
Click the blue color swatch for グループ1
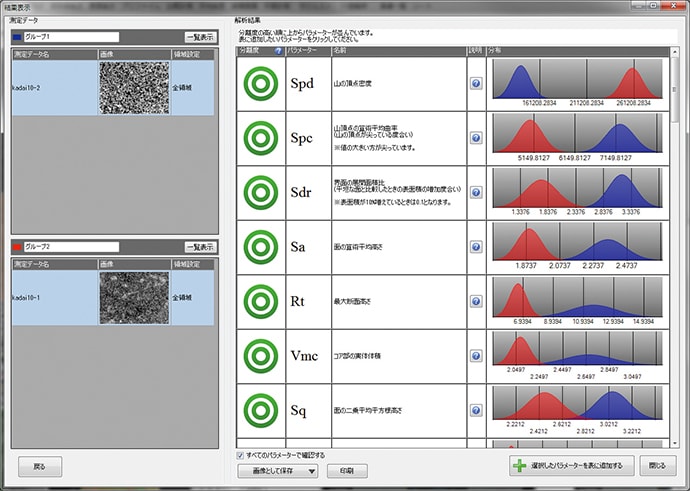click(x=17, y=37)
